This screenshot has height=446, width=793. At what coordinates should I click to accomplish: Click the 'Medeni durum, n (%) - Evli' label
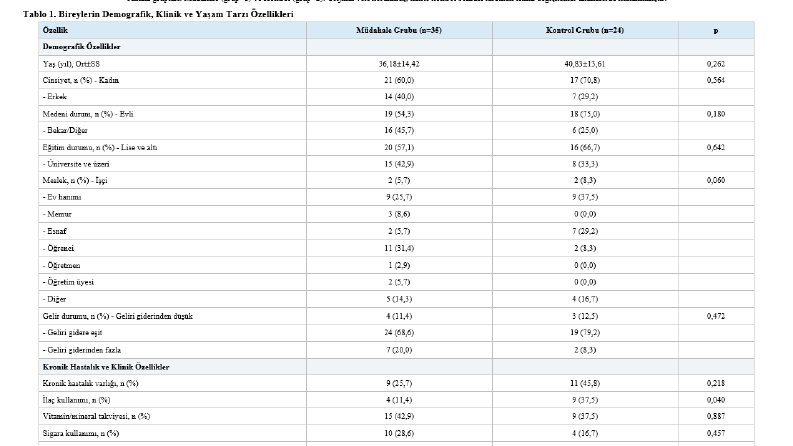pos(88,114)
